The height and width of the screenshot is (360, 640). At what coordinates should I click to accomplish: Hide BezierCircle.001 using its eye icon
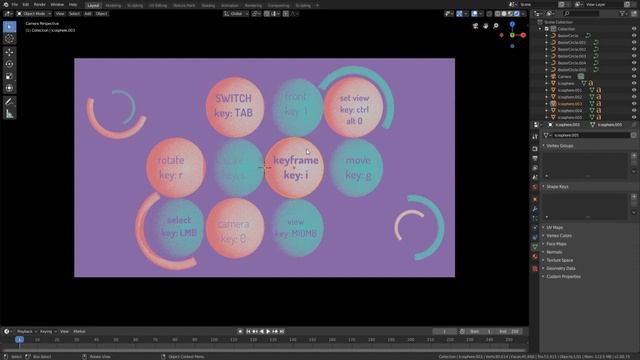pyautogui.click(x=634, y=42)
